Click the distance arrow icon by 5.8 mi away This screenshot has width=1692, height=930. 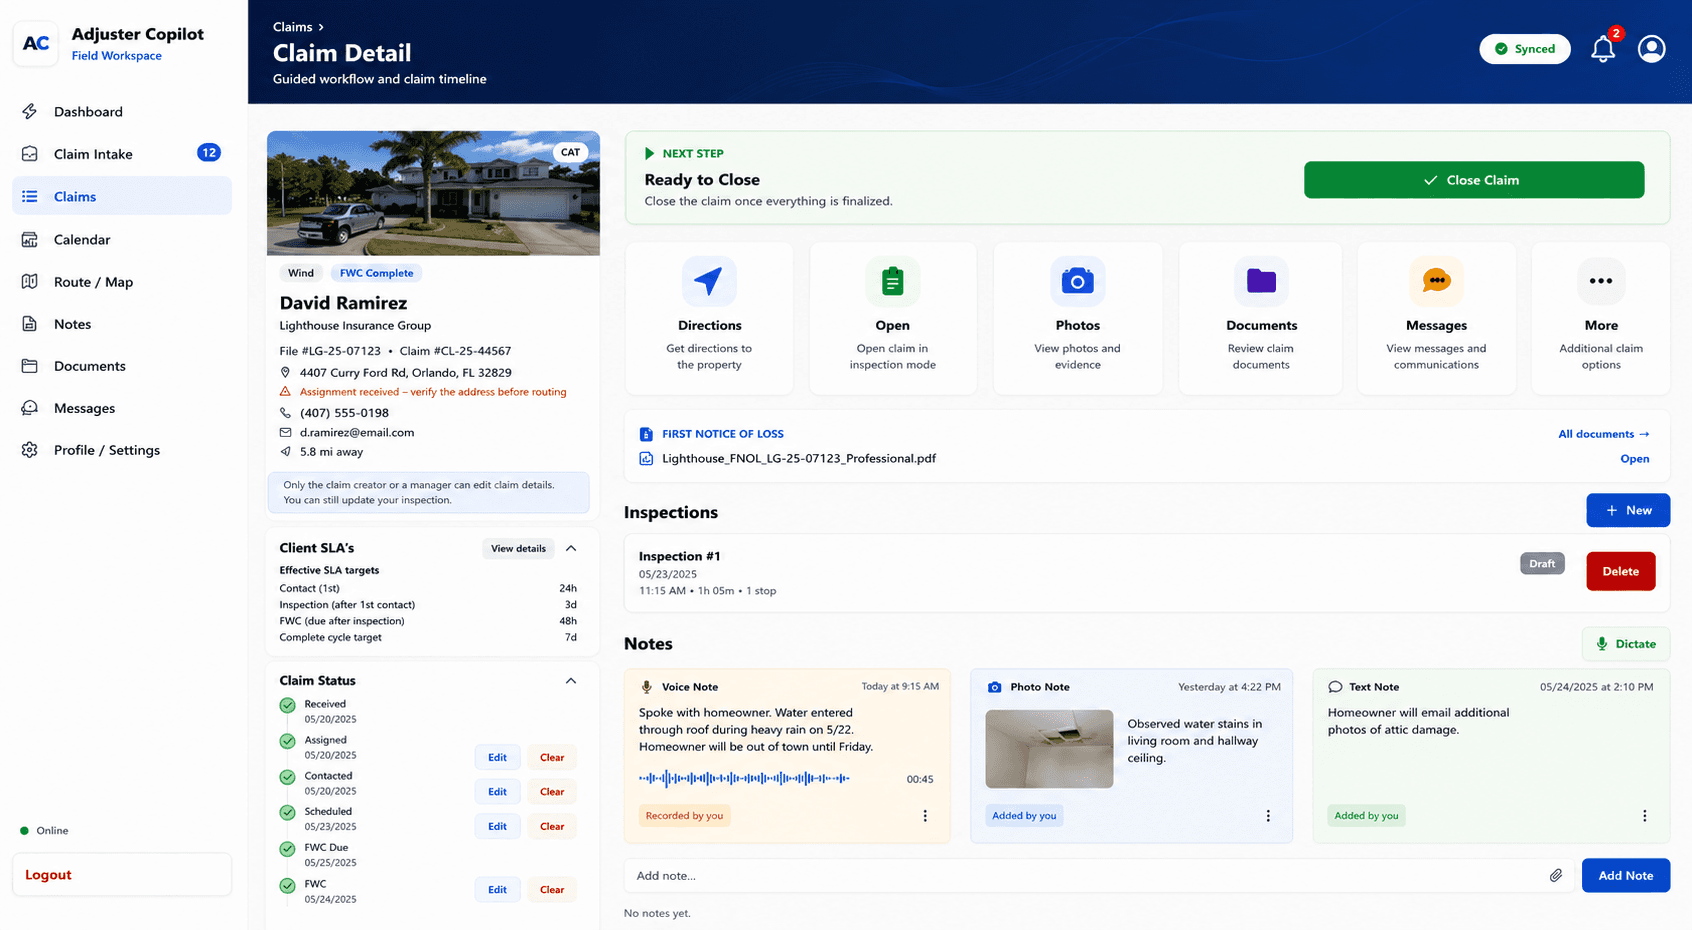tap(285, 452)
